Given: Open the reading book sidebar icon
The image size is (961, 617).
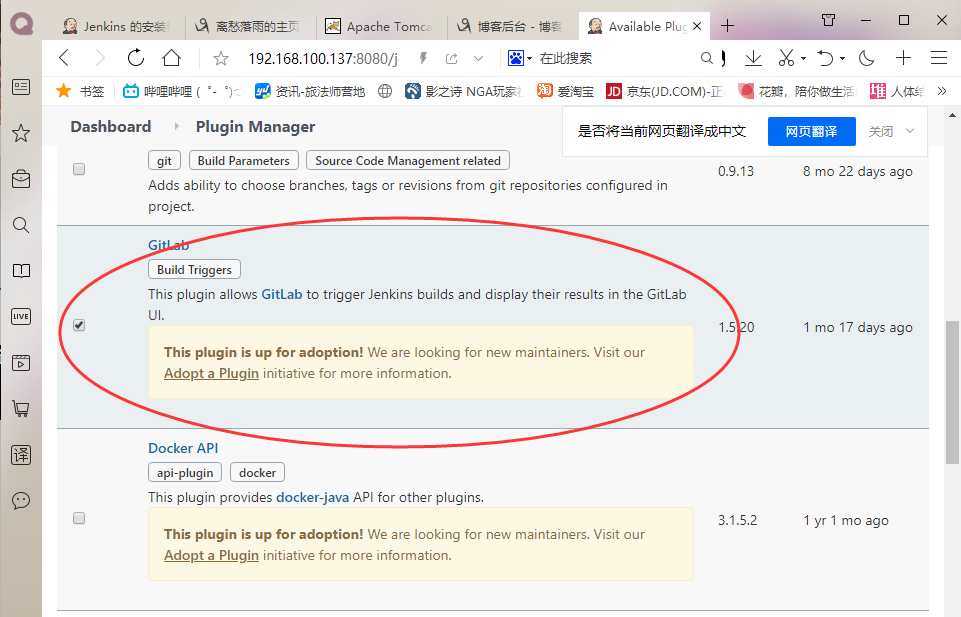Looking at the screenshot, I should coord(21,271).
